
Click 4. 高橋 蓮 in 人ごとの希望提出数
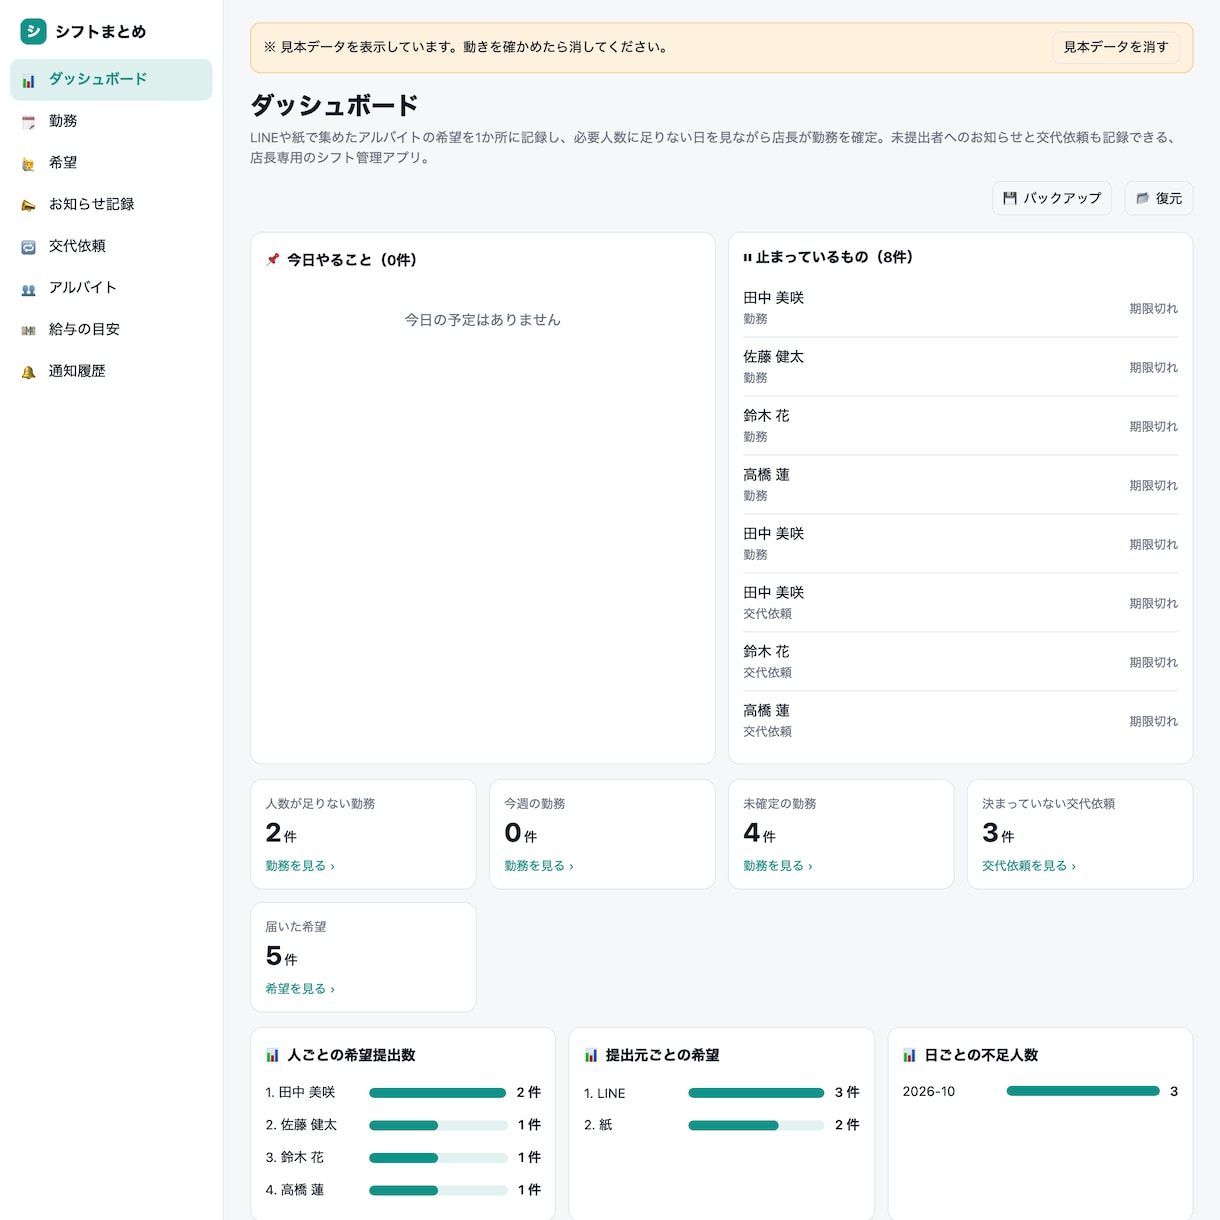pyautogui.click(x=294, y=1190)
